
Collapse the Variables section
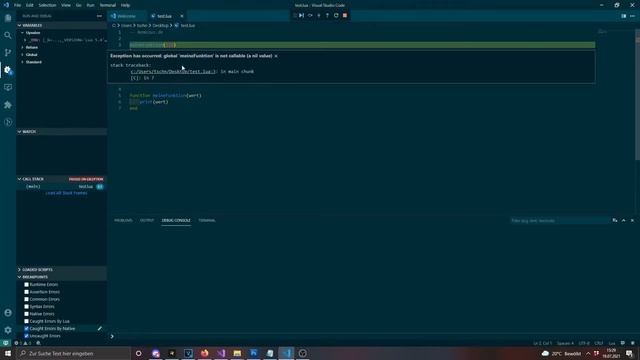pyautogui.click(x=61, y=25)
